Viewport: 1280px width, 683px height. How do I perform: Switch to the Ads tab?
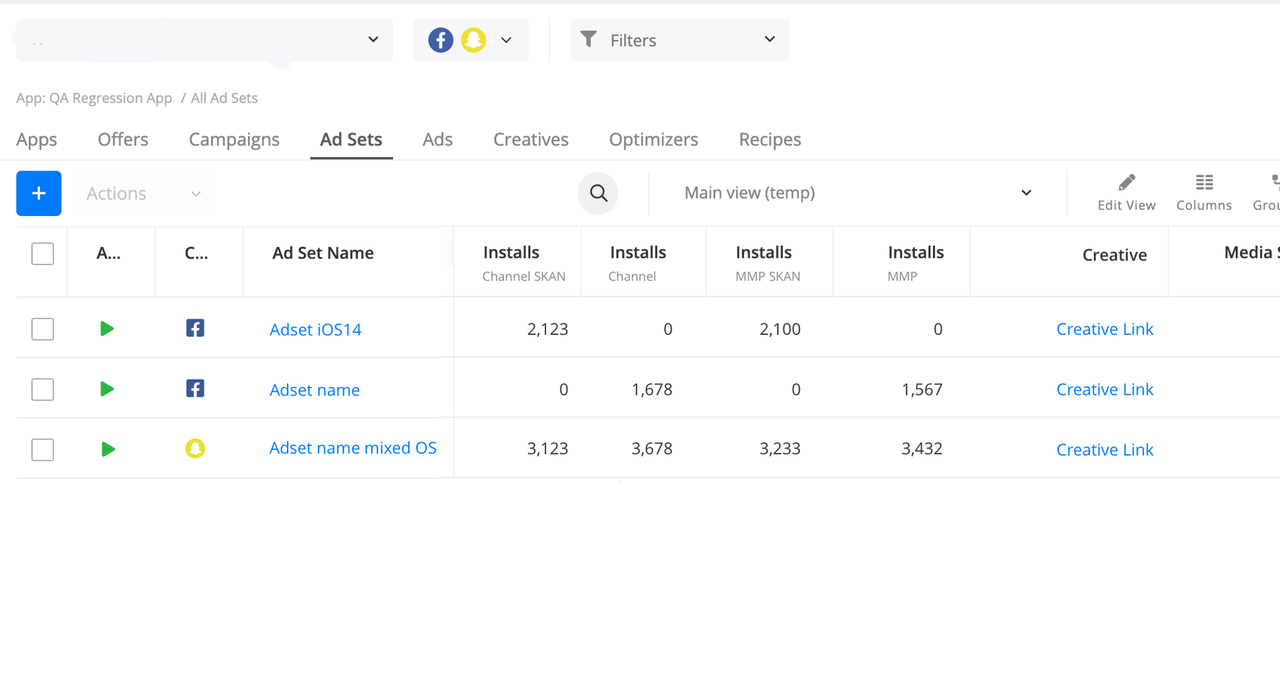click(437, 139)
